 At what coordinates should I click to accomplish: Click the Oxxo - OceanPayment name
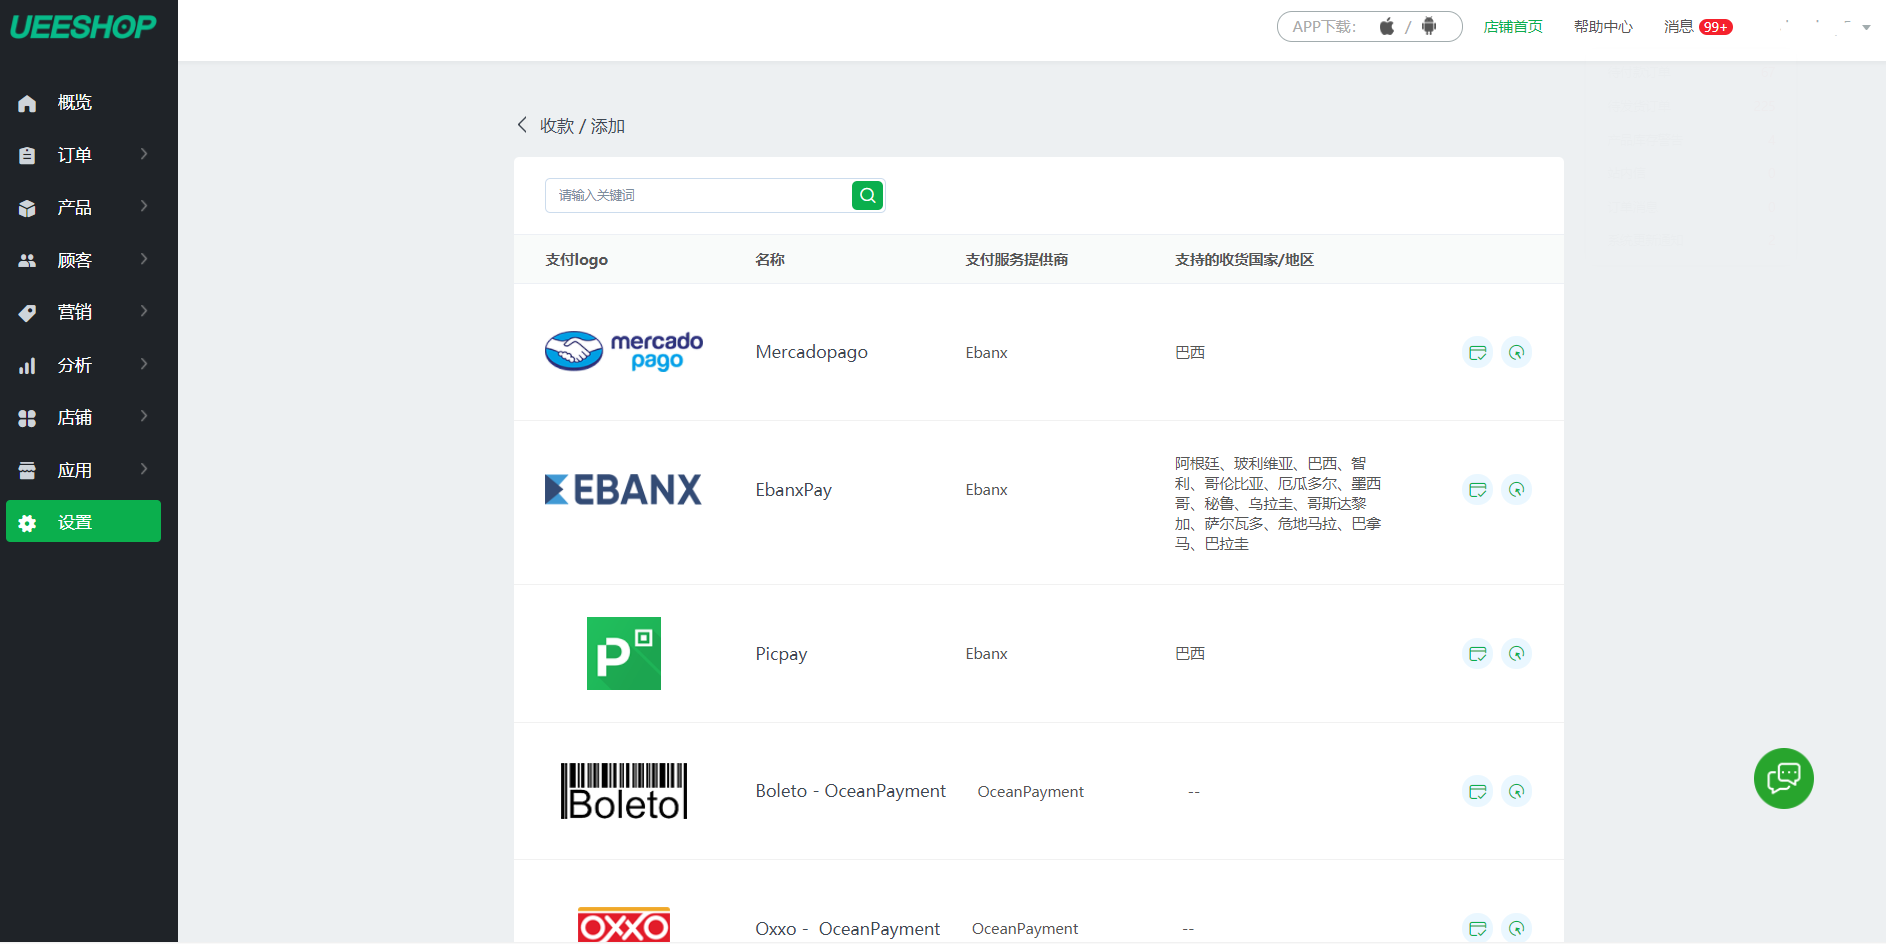(847, 929)
